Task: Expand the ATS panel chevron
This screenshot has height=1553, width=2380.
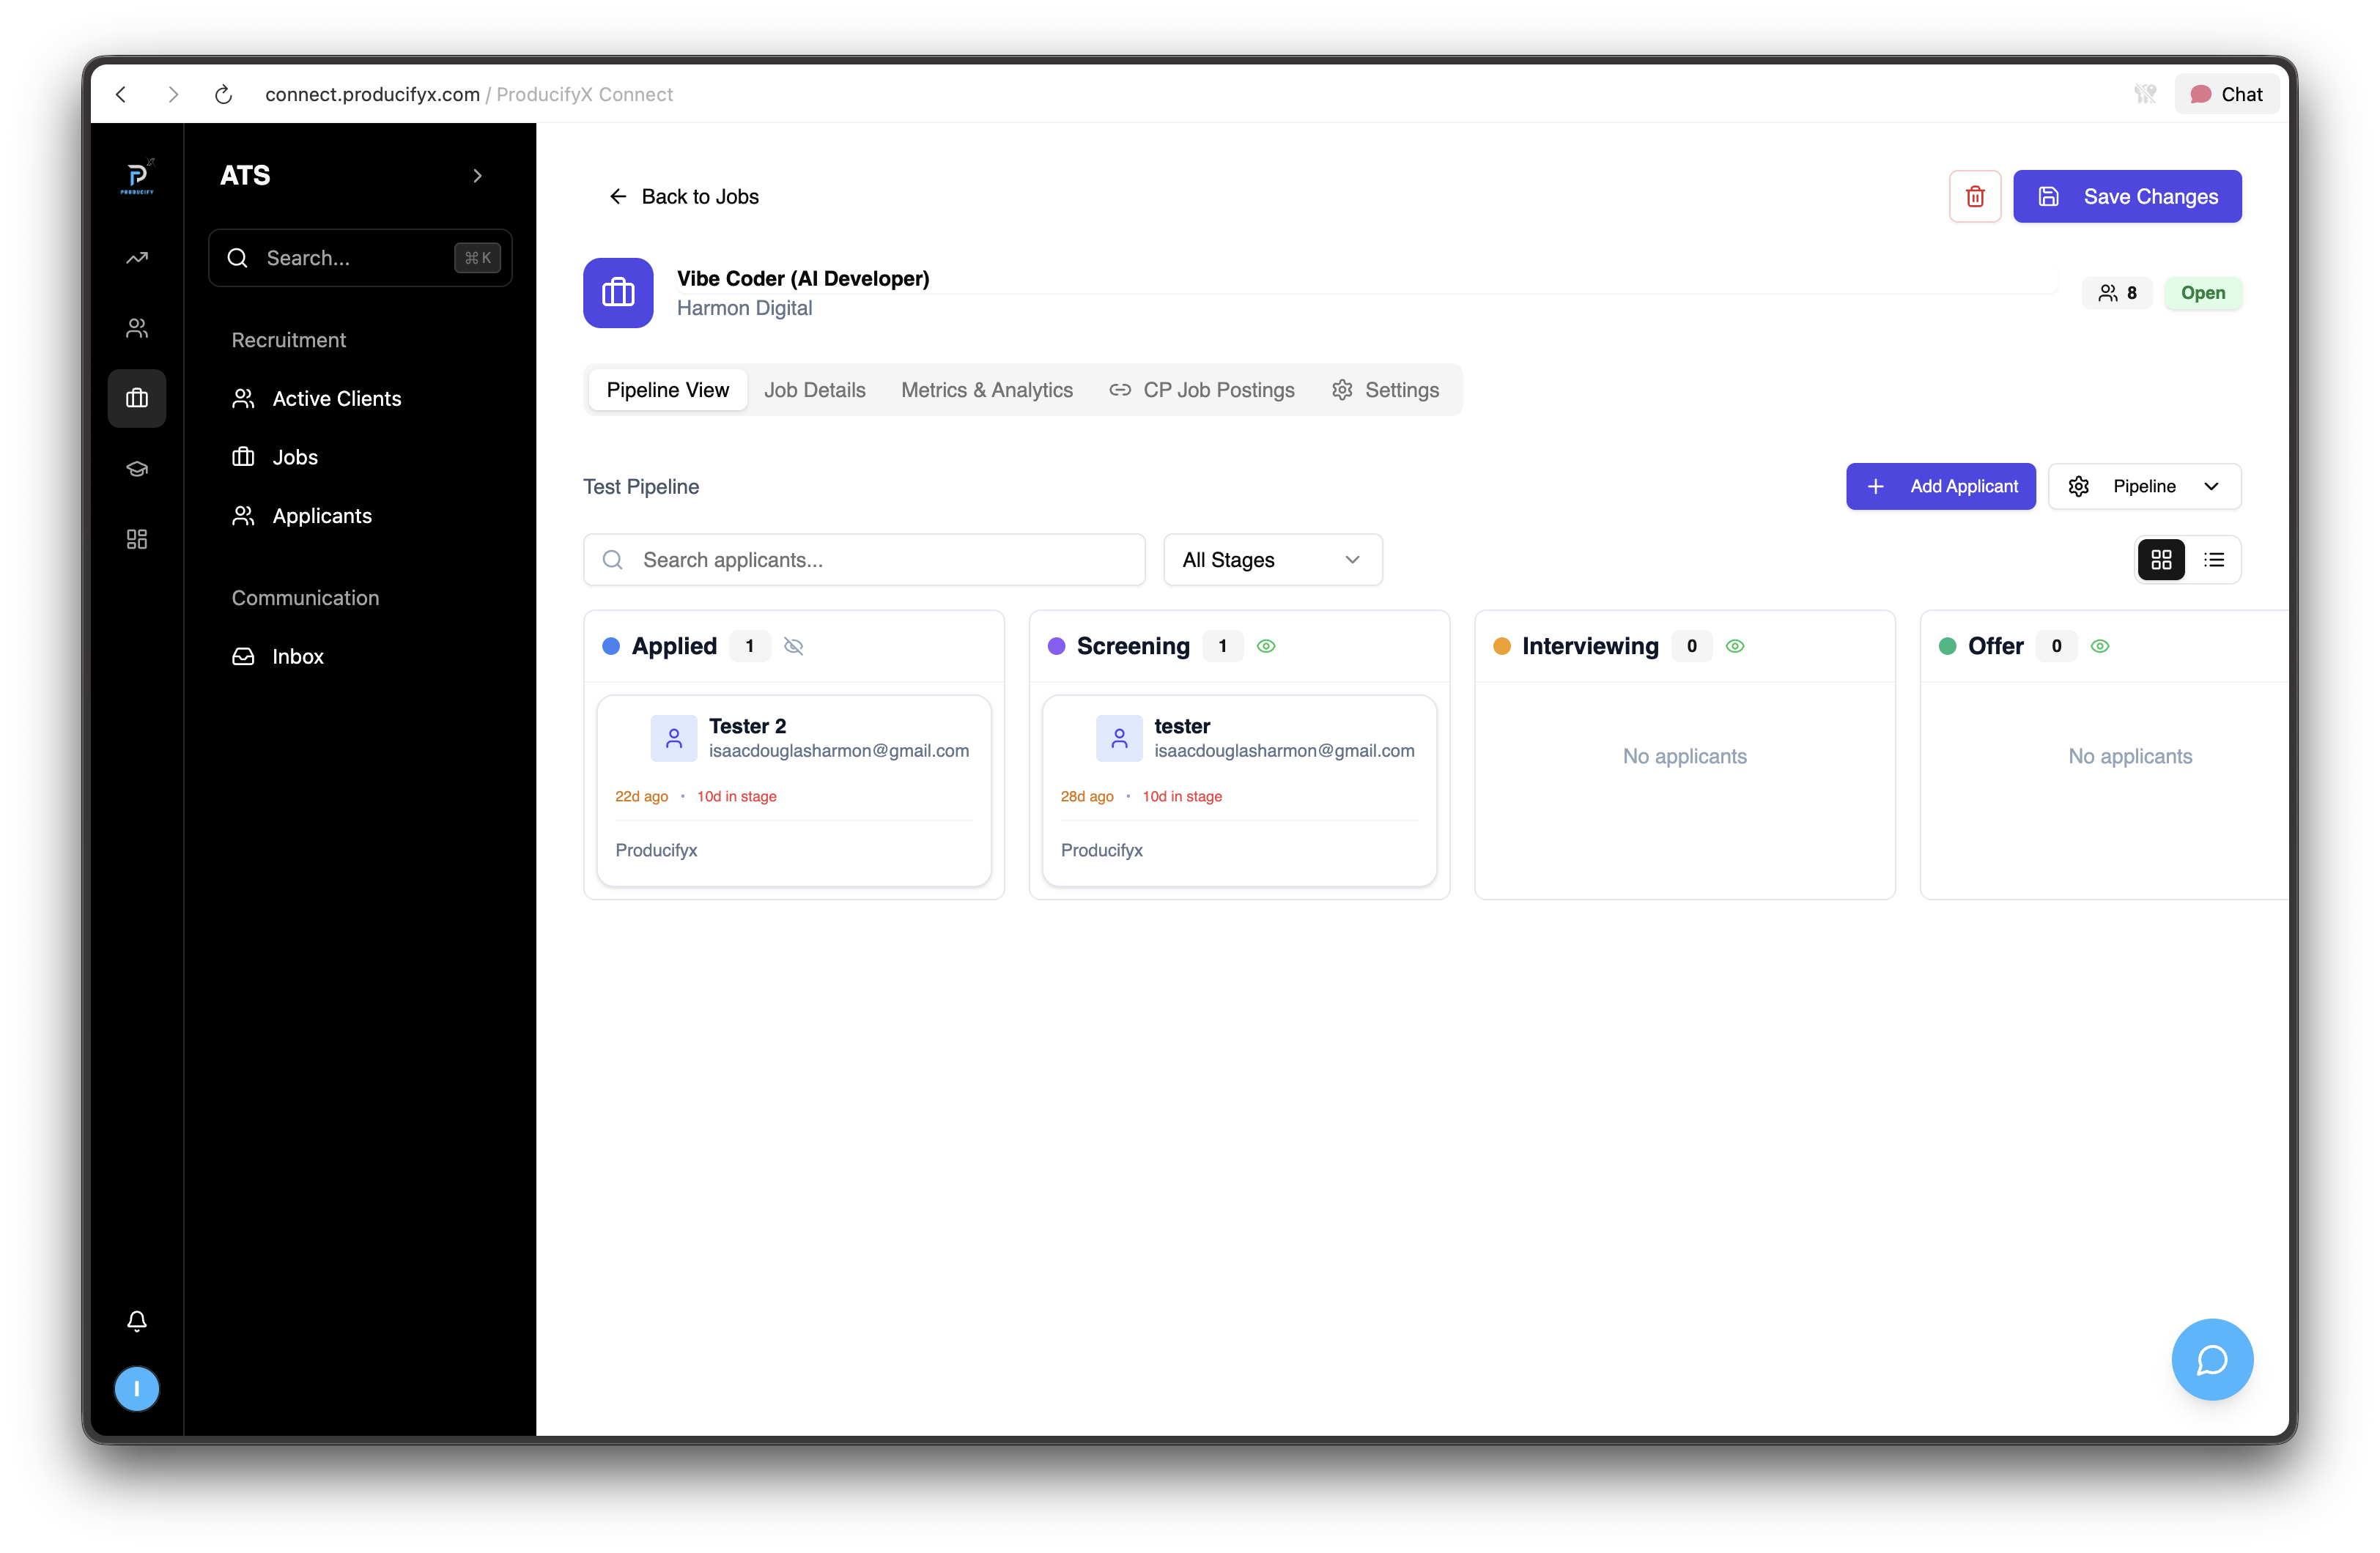Action: (x=477, y=176)
